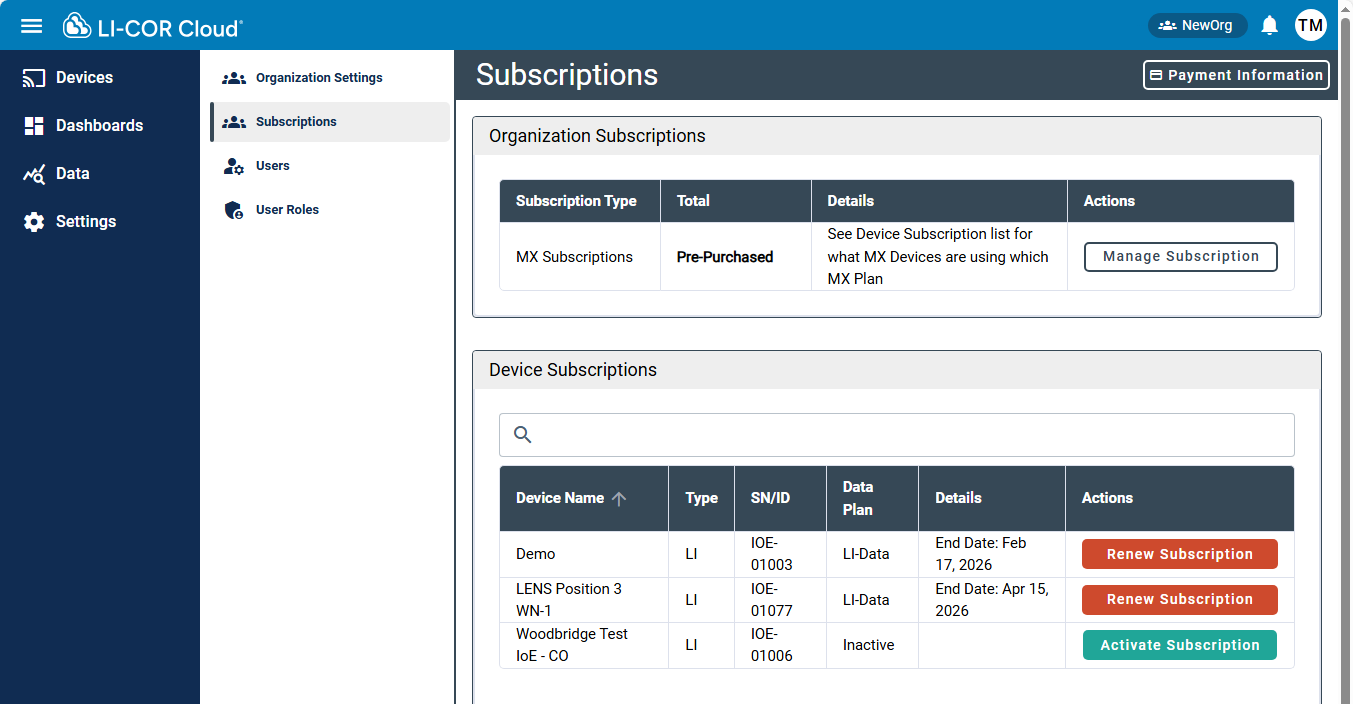Image resolution: width=1353 pixels, height=704 pixels.
Task: Click the LI-COR Cloud logo
Action: coord(153,27)
